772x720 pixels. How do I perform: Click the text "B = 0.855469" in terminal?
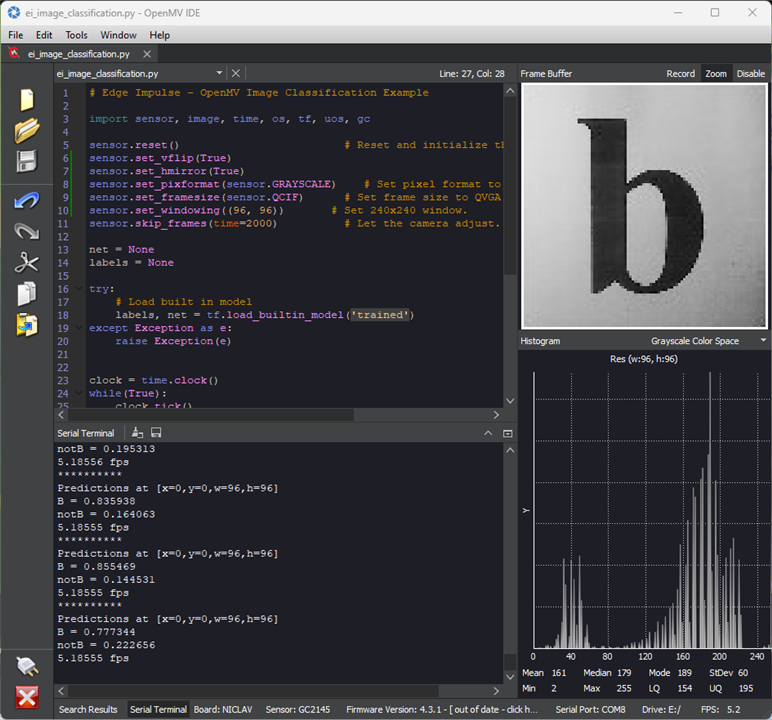pos(96,566)
